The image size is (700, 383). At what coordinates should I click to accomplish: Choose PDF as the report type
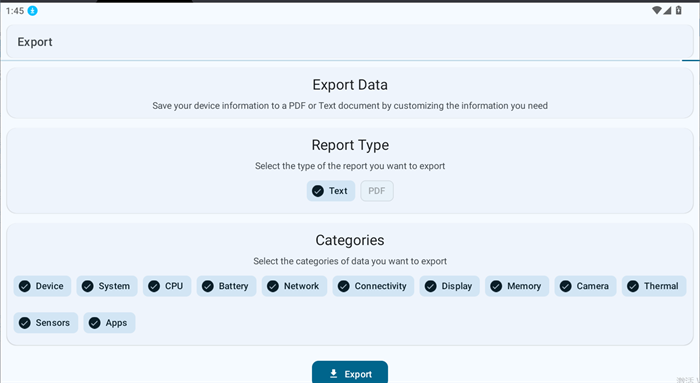pos(377,191)
